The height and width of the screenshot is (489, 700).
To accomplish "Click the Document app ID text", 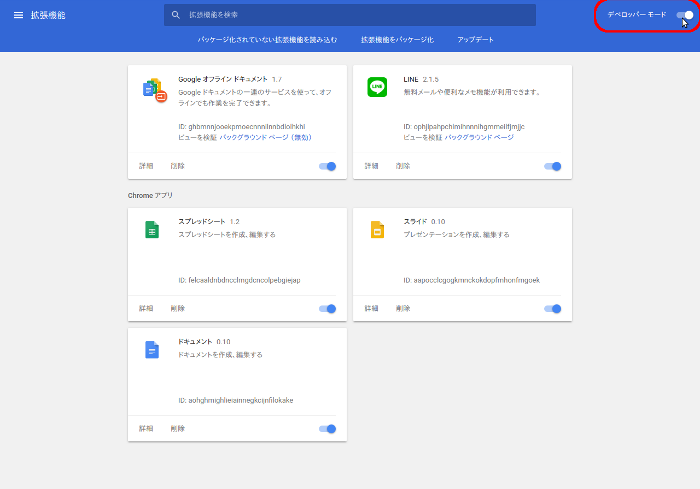I will [236, 401].
